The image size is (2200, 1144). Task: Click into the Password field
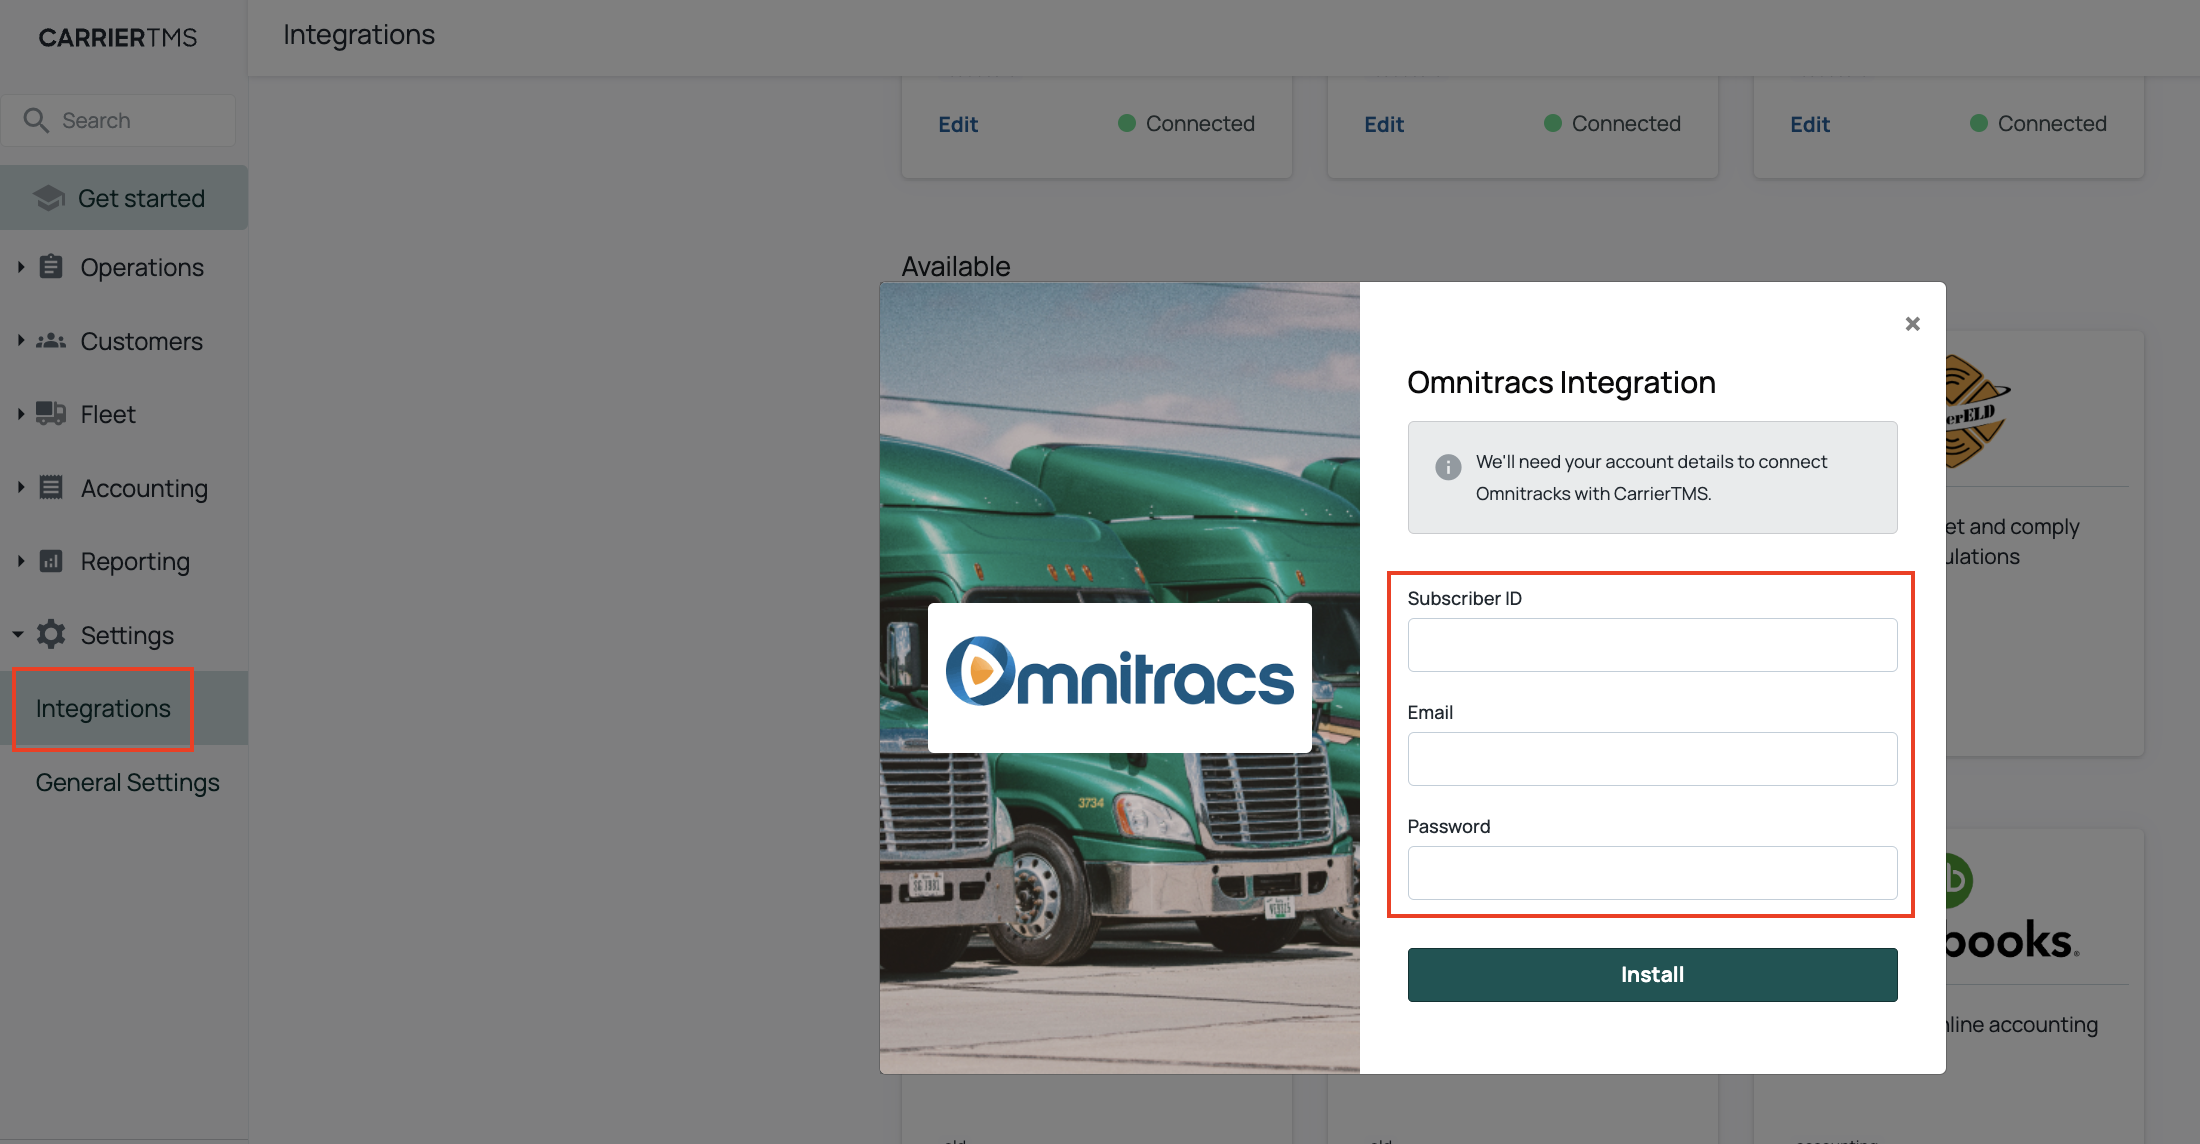1652,873
